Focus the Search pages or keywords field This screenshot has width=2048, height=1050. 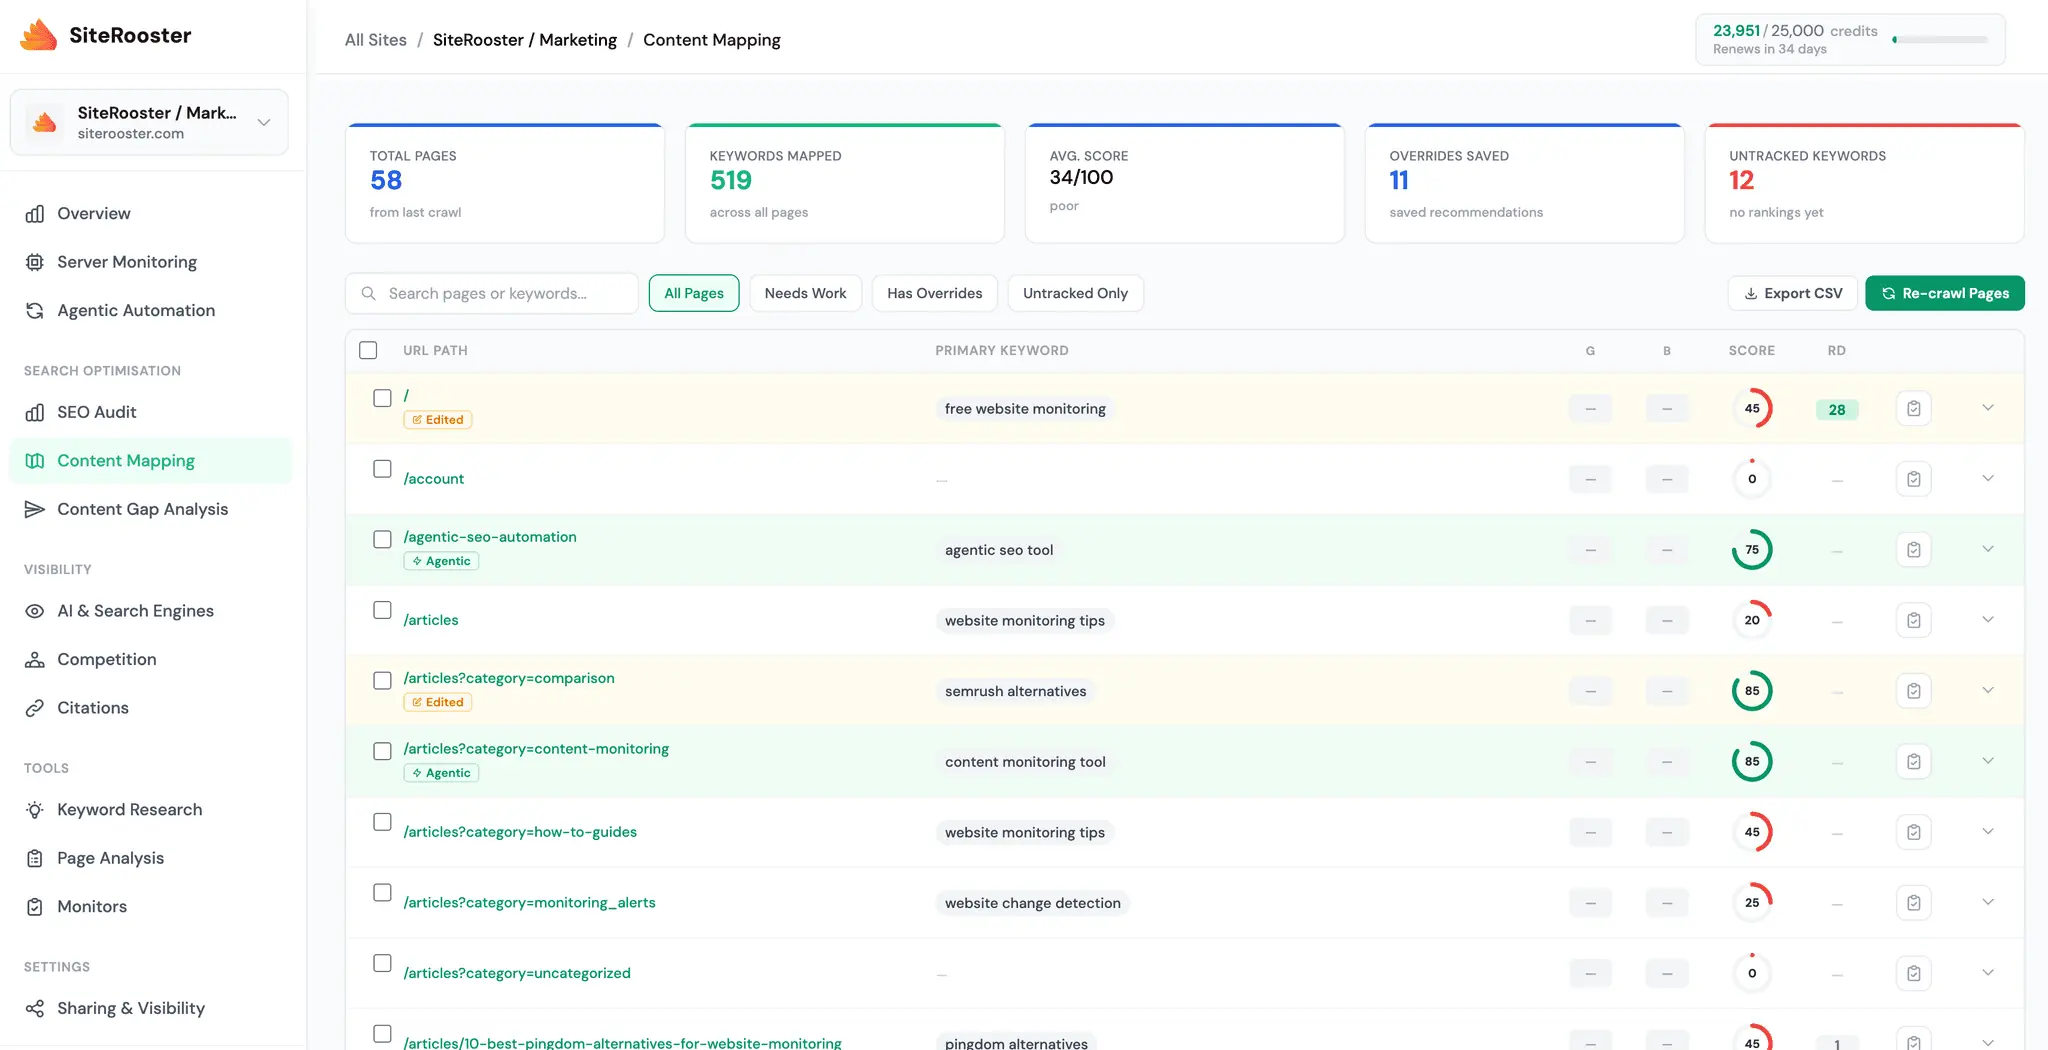tap(492, 293)
